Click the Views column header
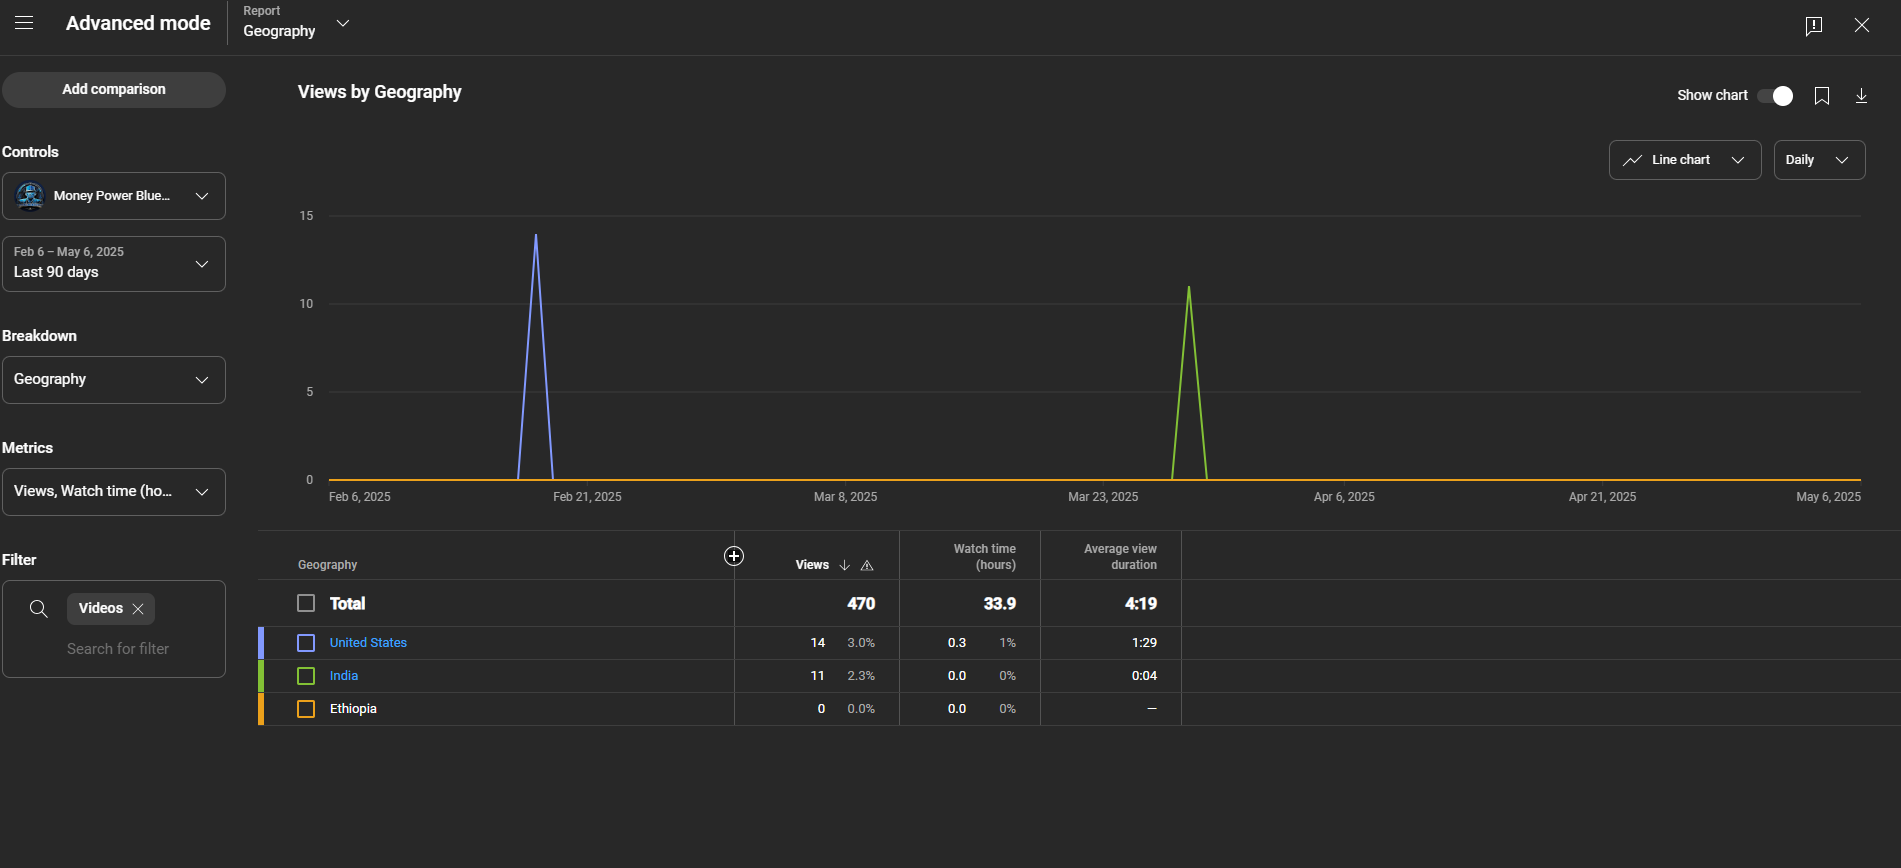Image resolution: width=1901 pixels, height=868 pixels. (x=812, y=565)
